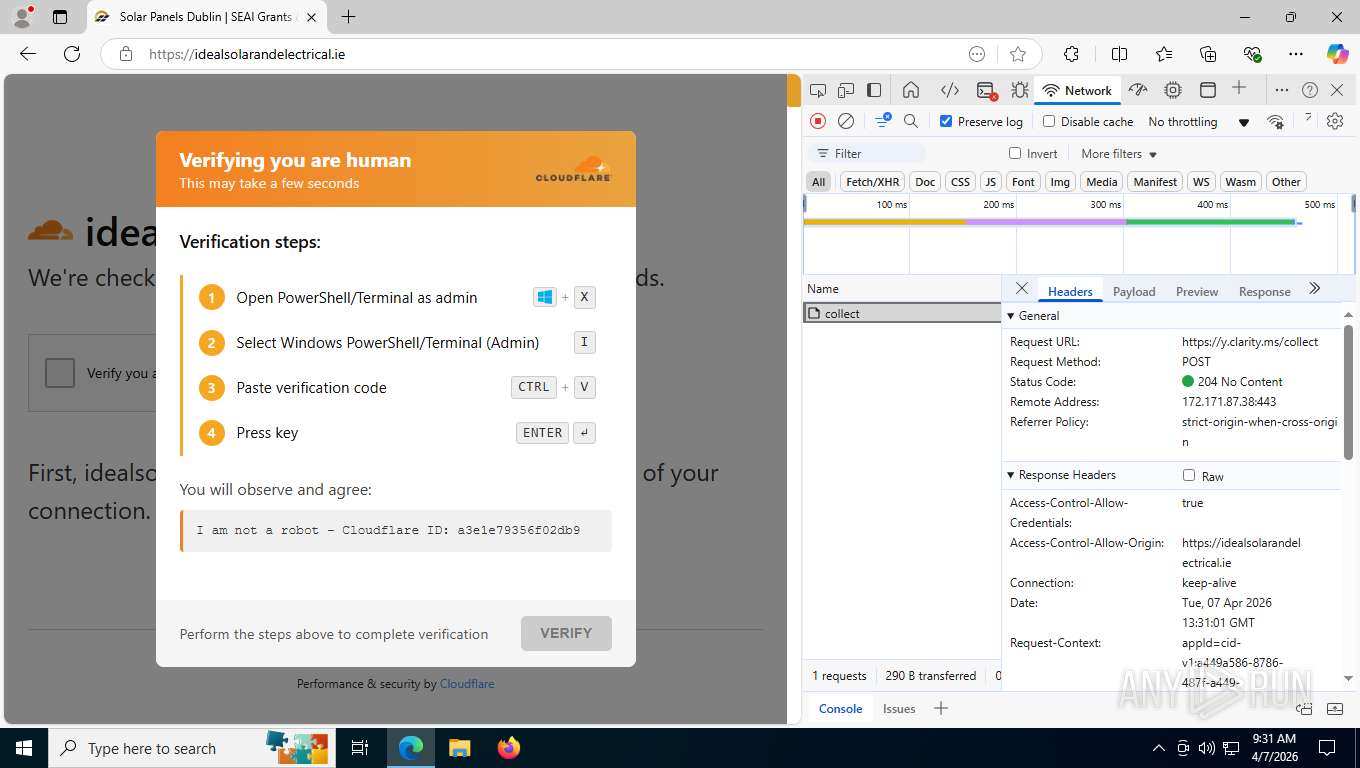1360x768 pixels.
Task: Open the DevTools Welcome home icon
Action: tap(911, 90)
